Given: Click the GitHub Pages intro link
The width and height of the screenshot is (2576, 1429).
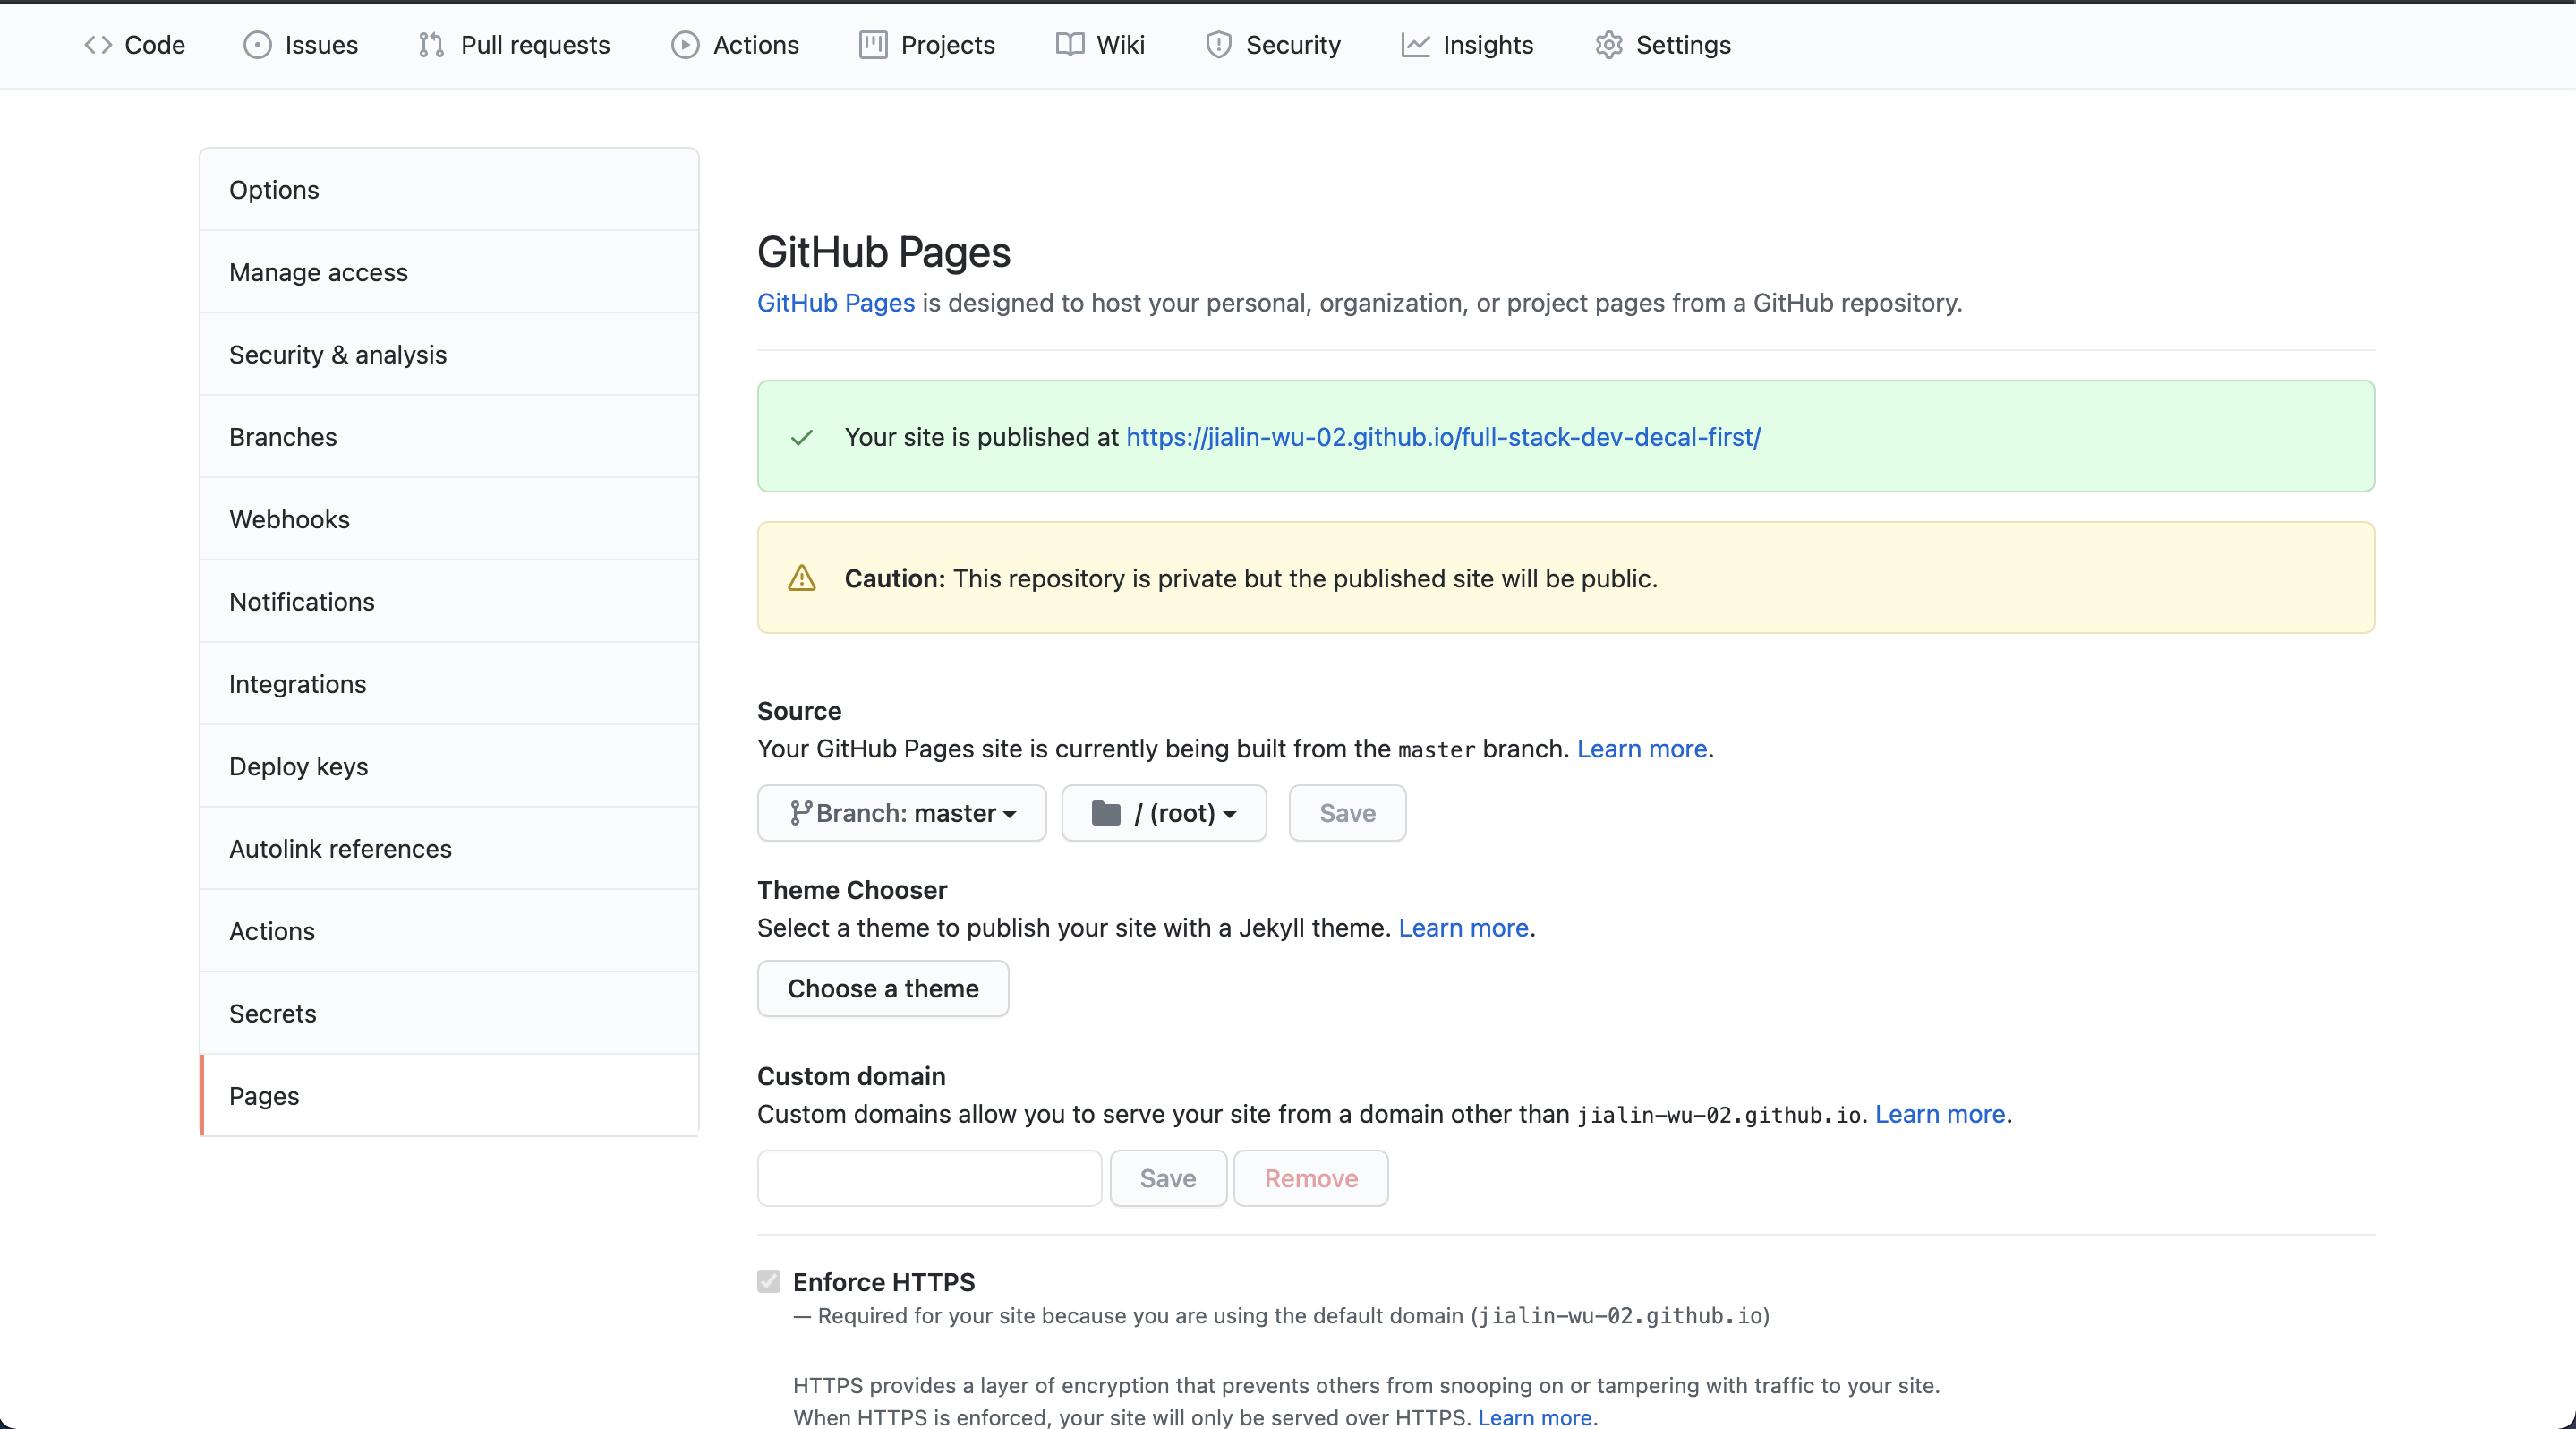Looking at the screenshot, I should (836, 303).
